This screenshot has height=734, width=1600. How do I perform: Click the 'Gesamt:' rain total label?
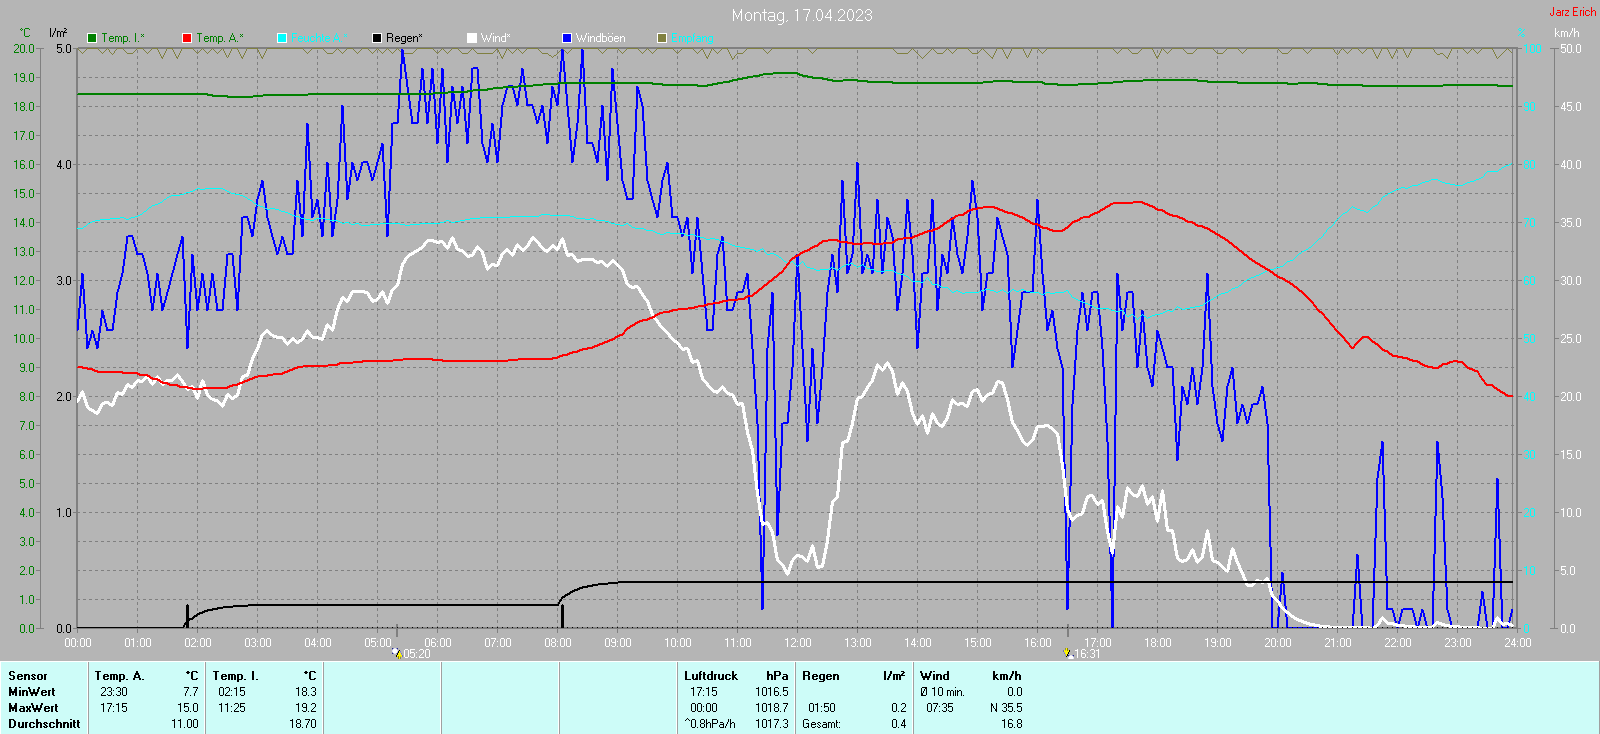822,724
